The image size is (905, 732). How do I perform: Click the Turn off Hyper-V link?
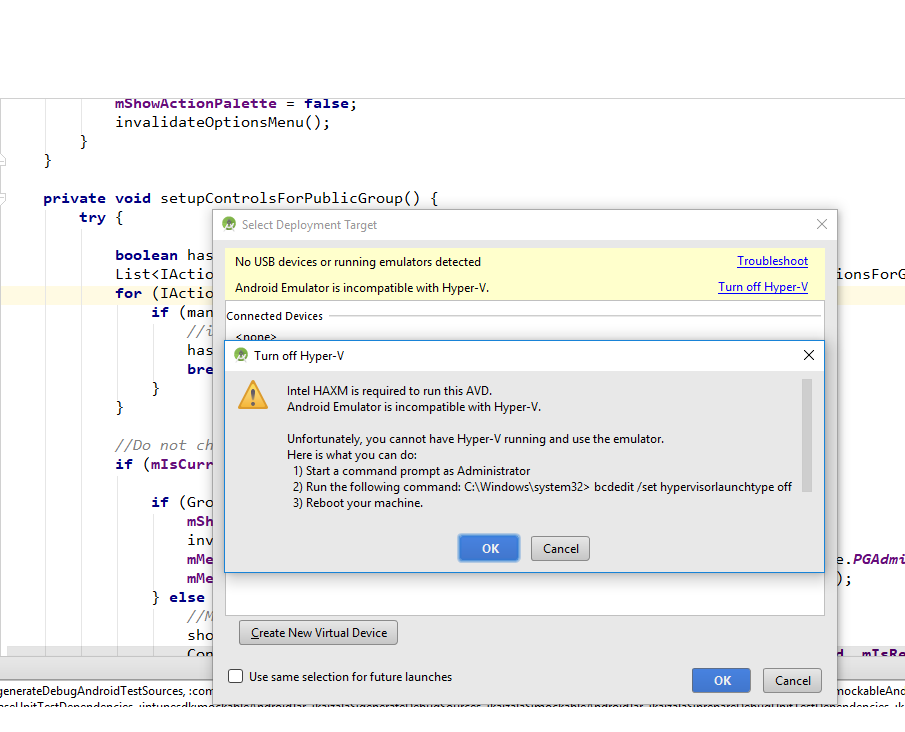point(763,286)
